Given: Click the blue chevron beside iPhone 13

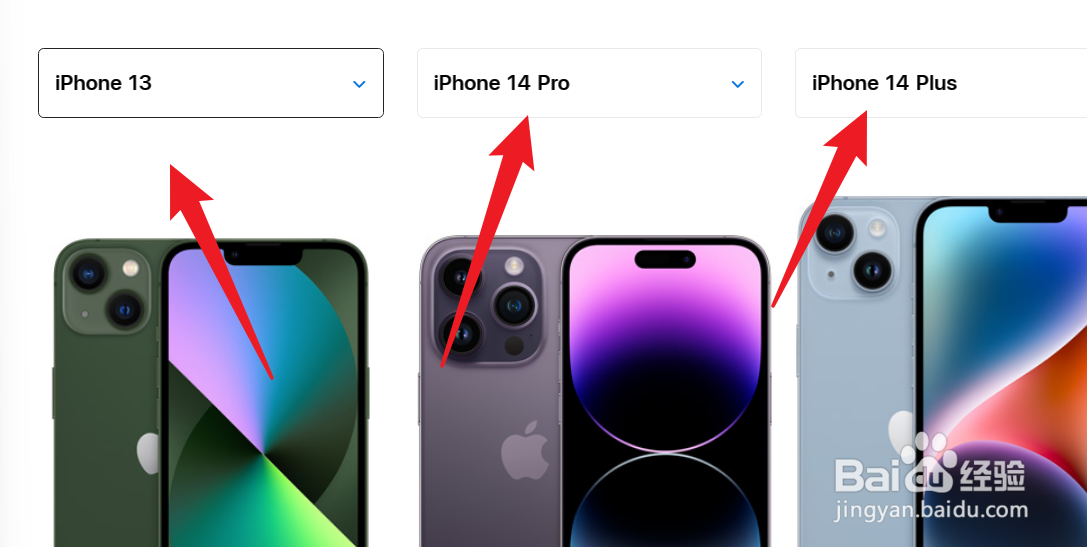Looking at the screenshot, I should tap(359, 84).
